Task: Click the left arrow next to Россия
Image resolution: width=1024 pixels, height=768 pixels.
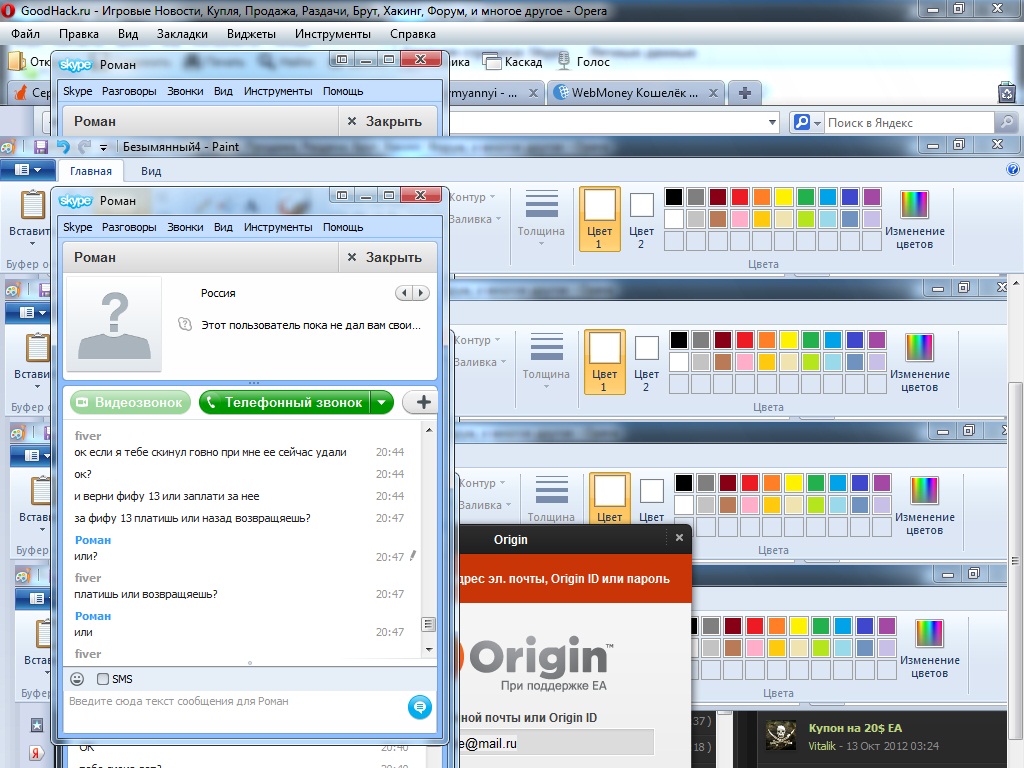Action: 404,293
